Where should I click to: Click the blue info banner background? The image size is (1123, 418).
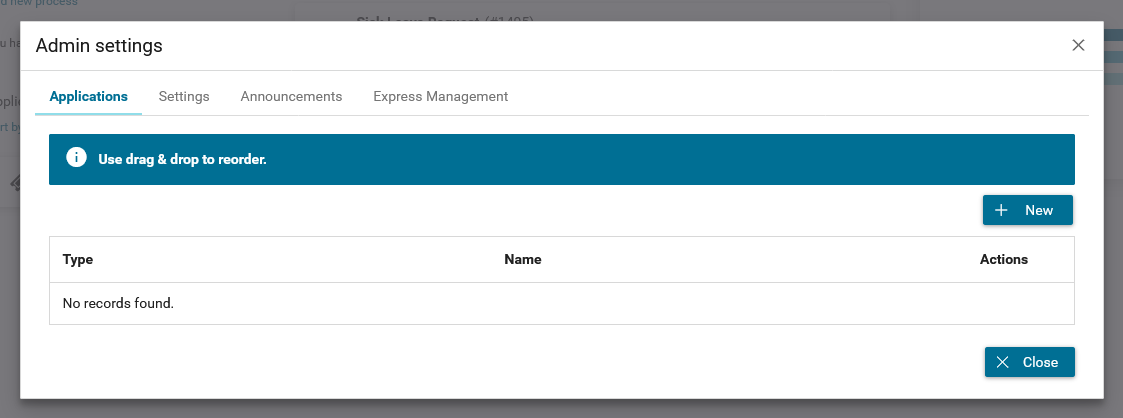point(562,160)
